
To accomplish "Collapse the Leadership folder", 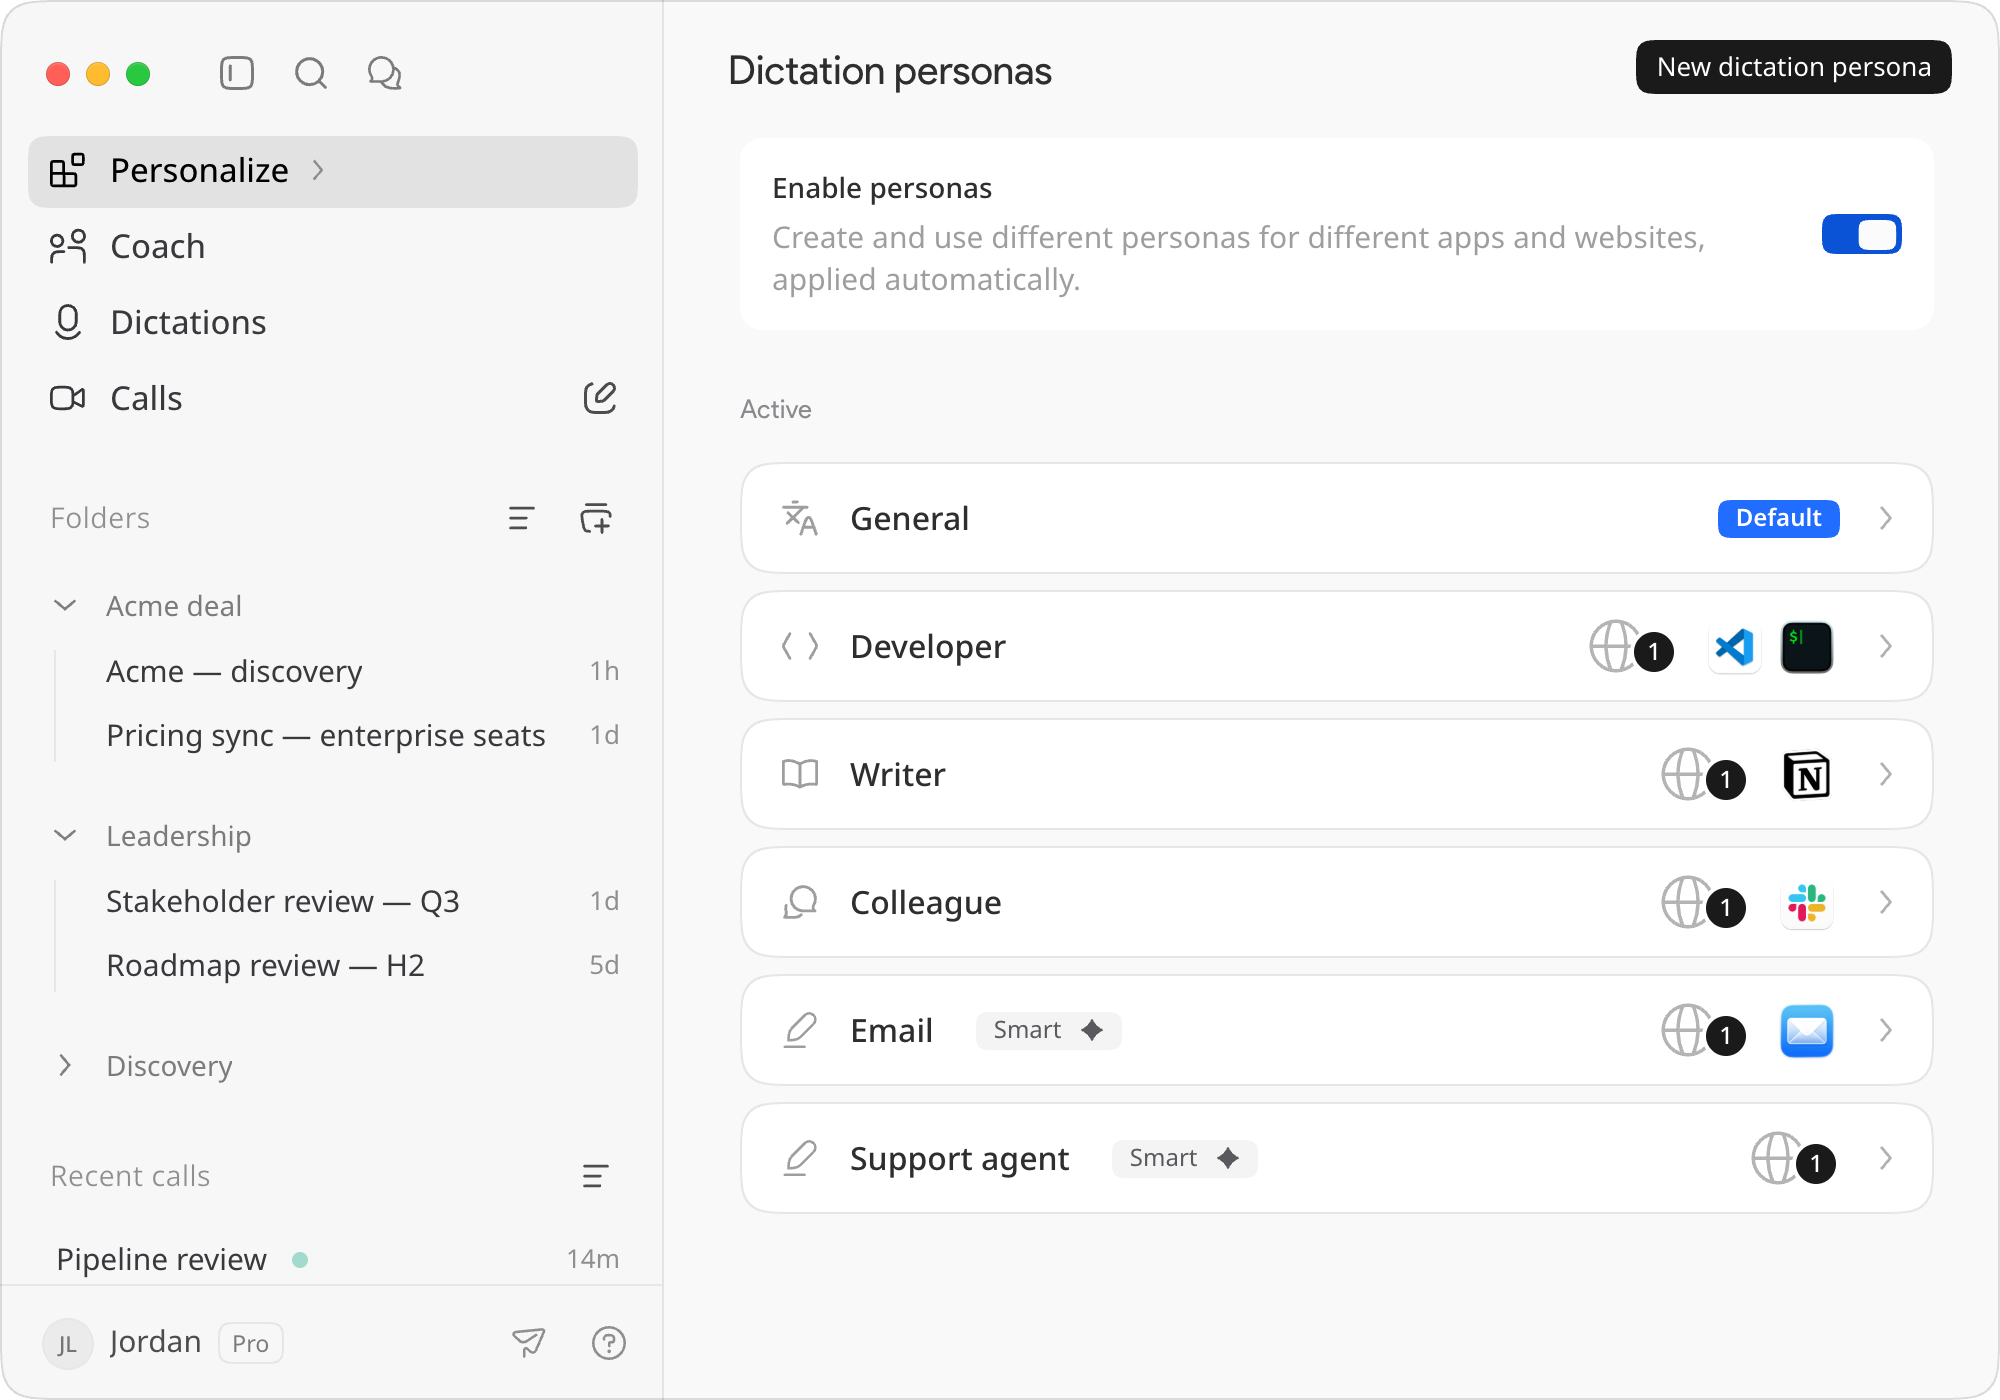I will point(65,836).
